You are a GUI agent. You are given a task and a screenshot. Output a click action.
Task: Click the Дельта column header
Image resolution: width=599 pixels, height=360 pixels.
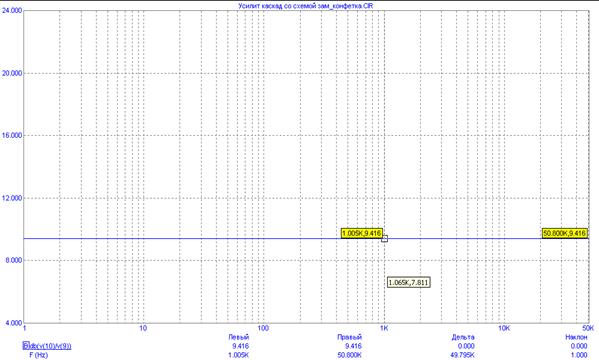click(x=463, y=337)
